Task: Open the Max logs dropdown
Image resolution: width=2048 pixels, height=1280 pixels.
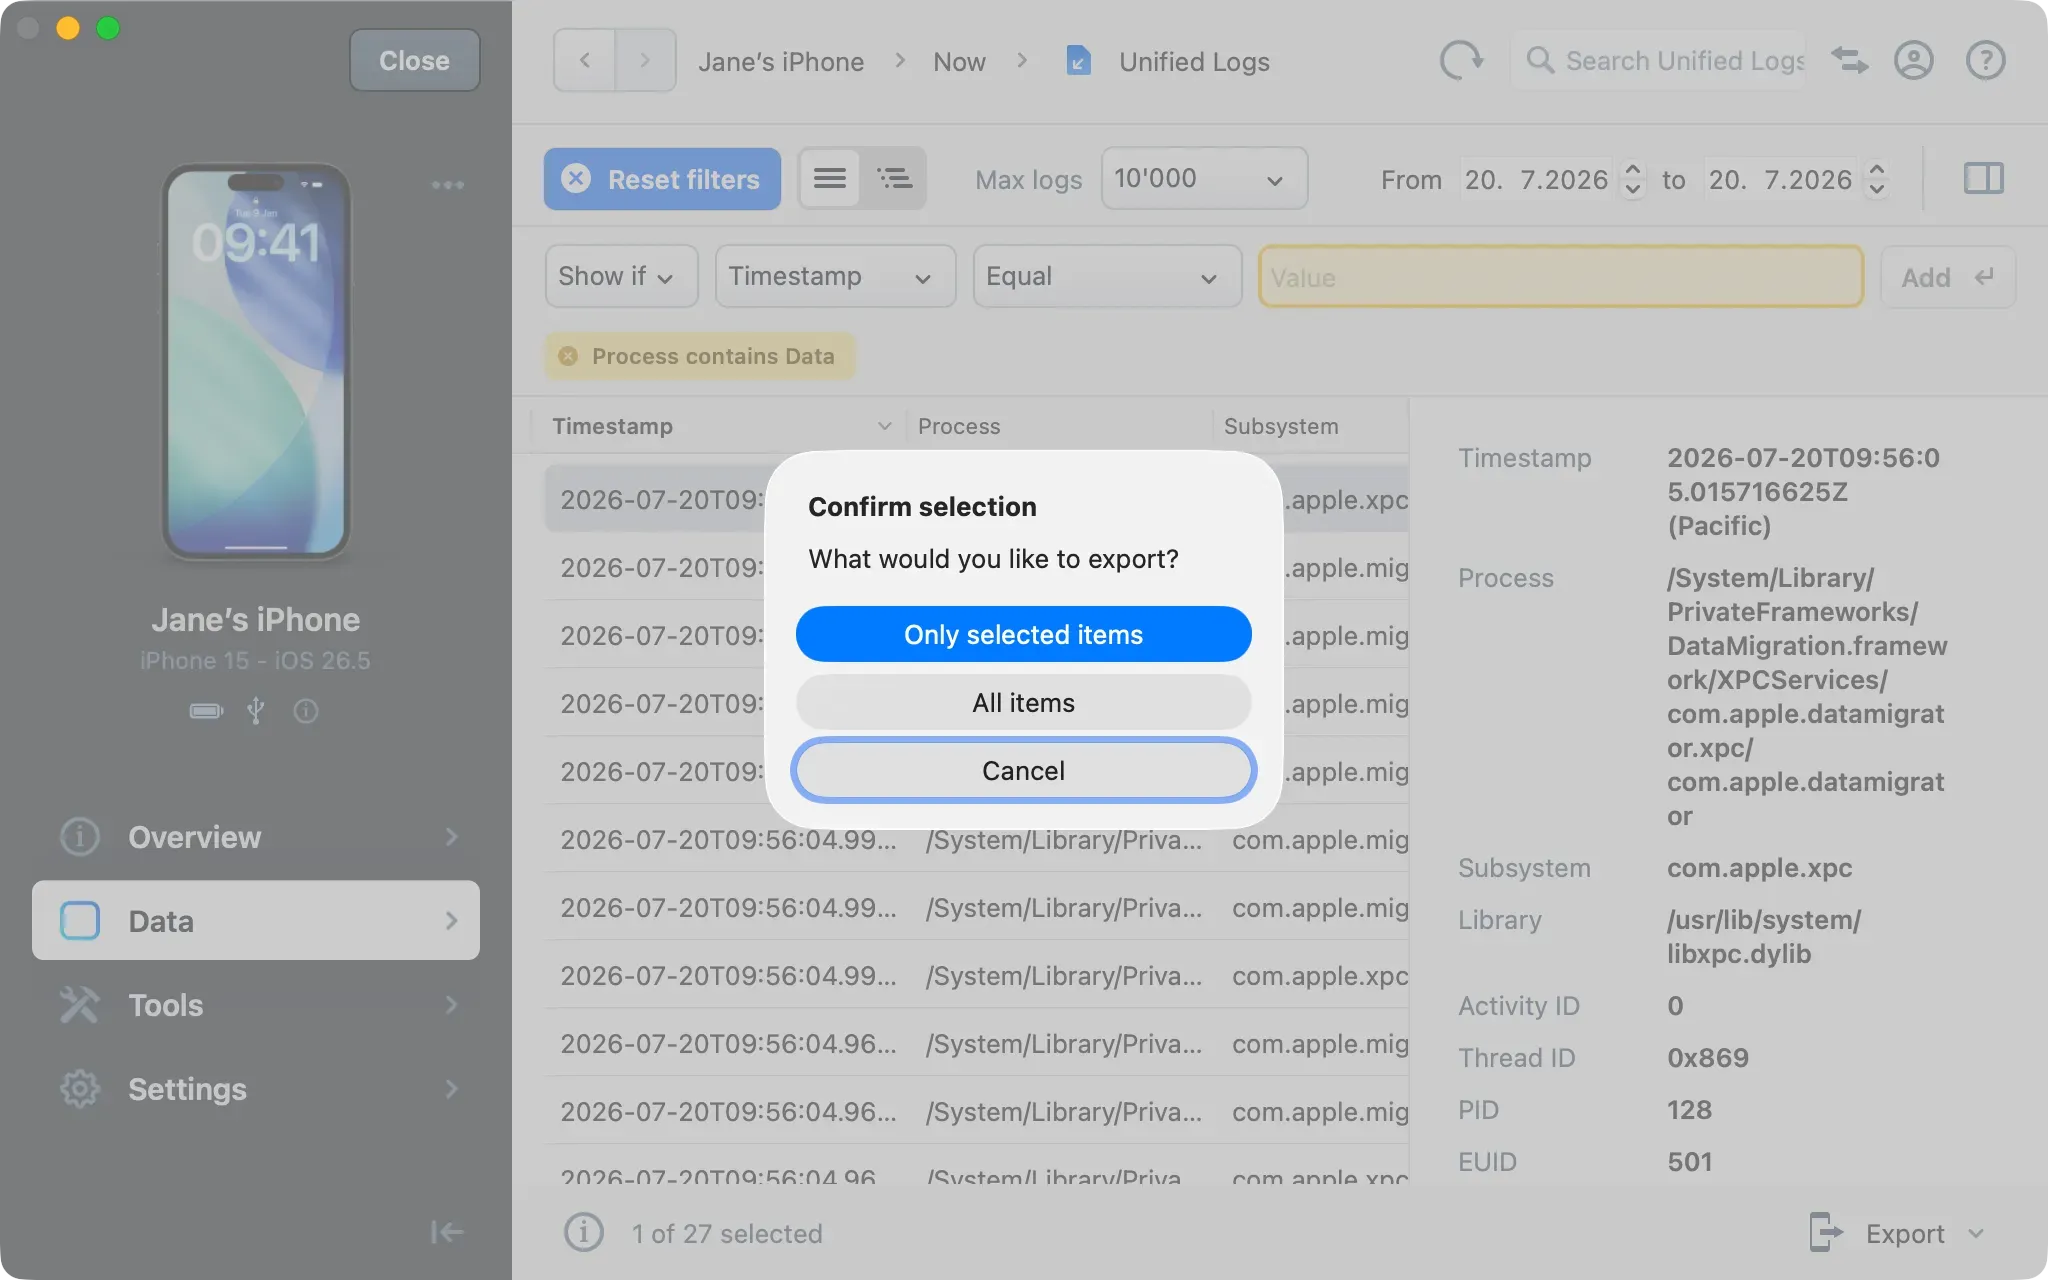Action: (x=1204, y=179)
